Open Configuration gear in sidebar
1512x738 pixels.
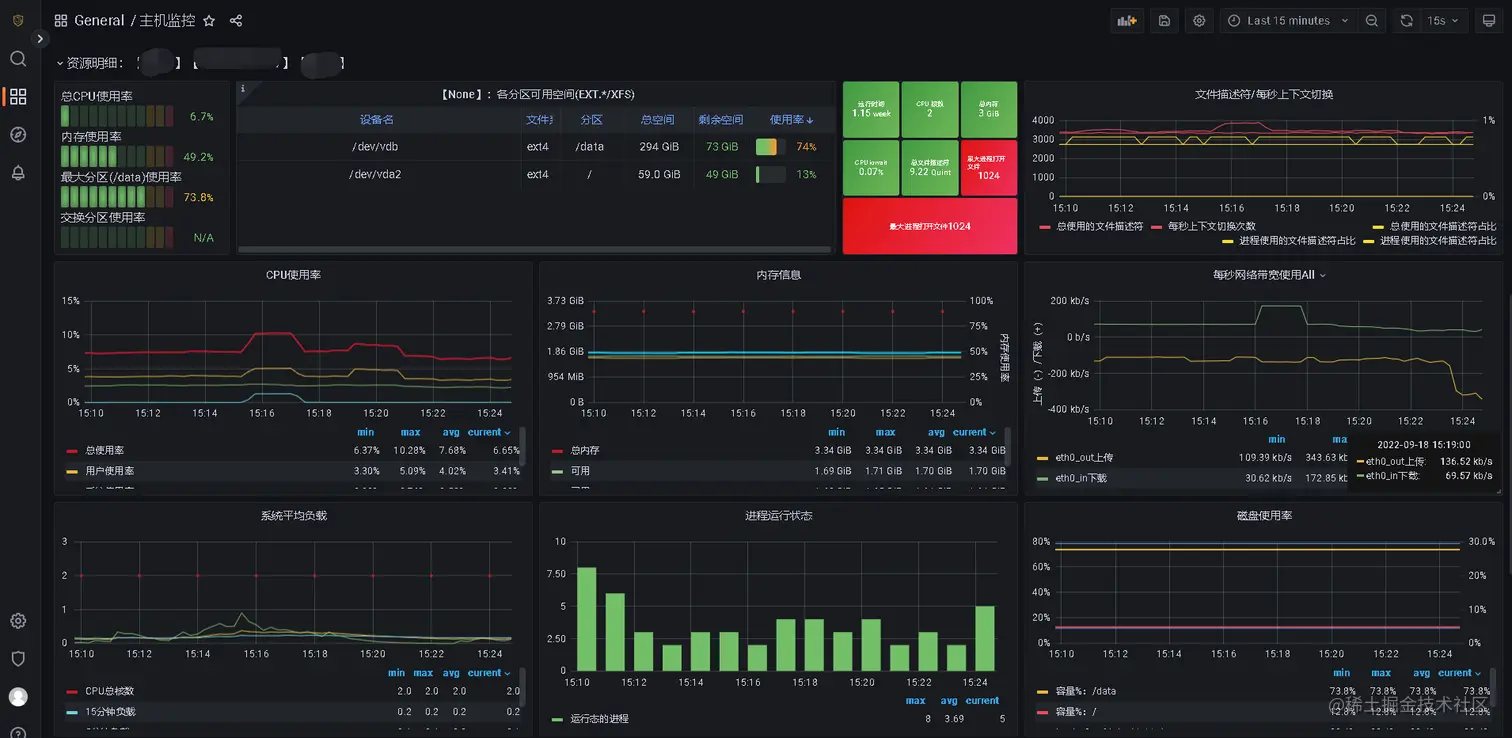pos(18,621)
